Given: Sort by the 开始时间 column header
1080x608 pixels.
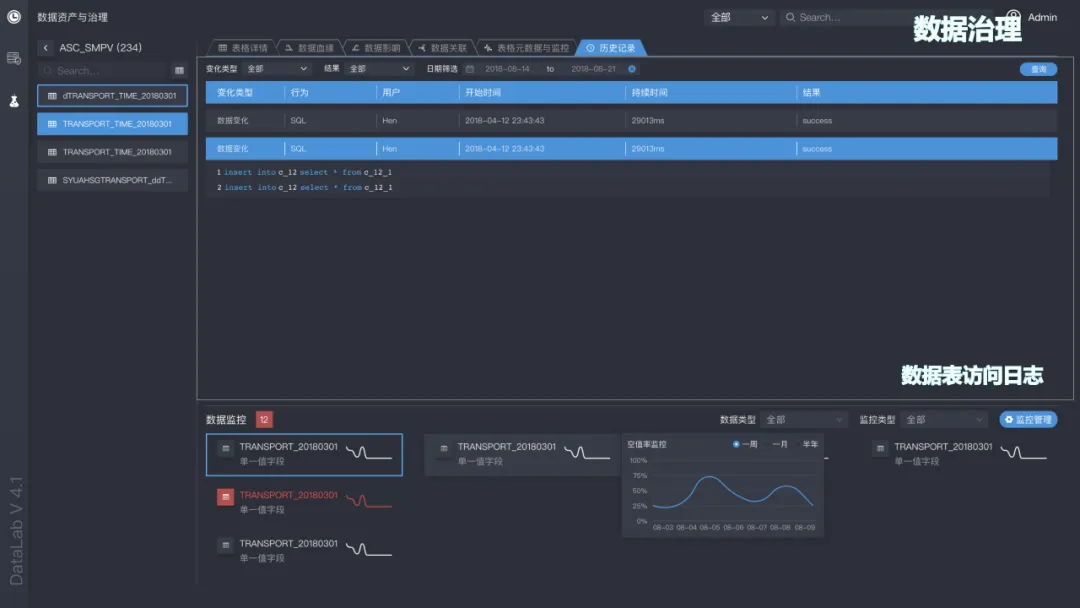Looking at the screenshot, I should (483, 92).
